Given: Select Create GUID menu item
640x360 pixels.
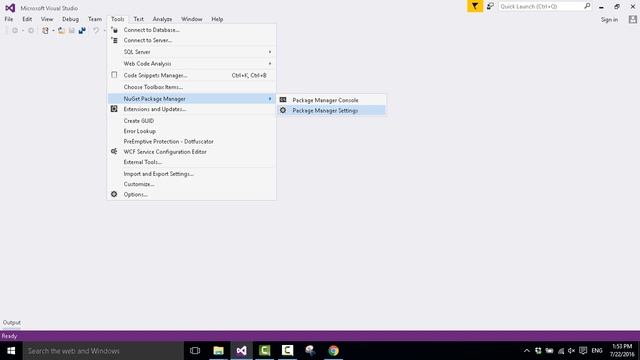Looking at the screenshot, I should [191, 121].
